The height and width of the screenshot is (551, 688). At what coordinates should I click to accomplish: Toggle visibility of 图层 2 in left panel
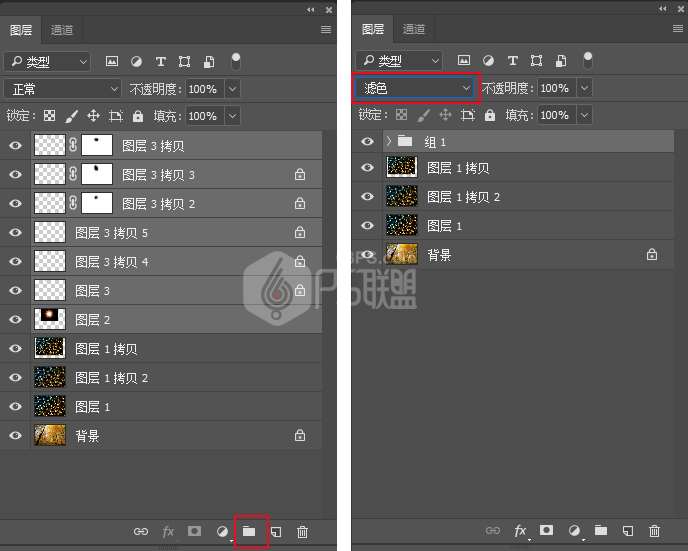tap(15, 319)
